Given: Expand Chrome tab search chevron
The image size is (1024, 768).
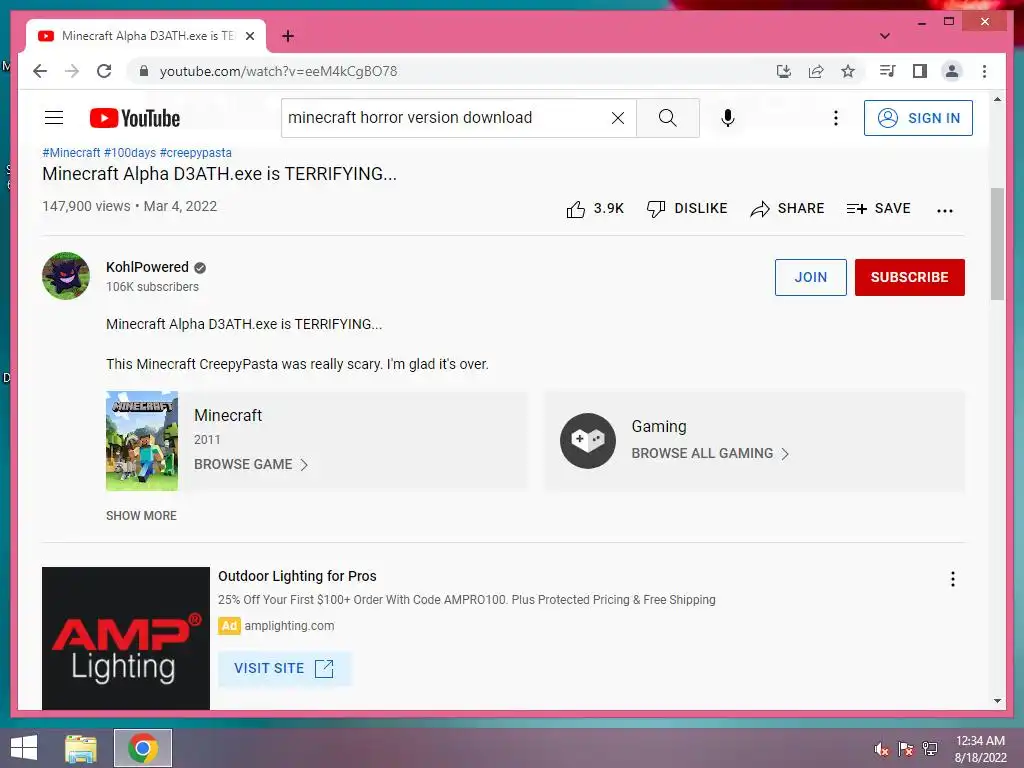Looking at the screenshot, I should tap(885, 36).
